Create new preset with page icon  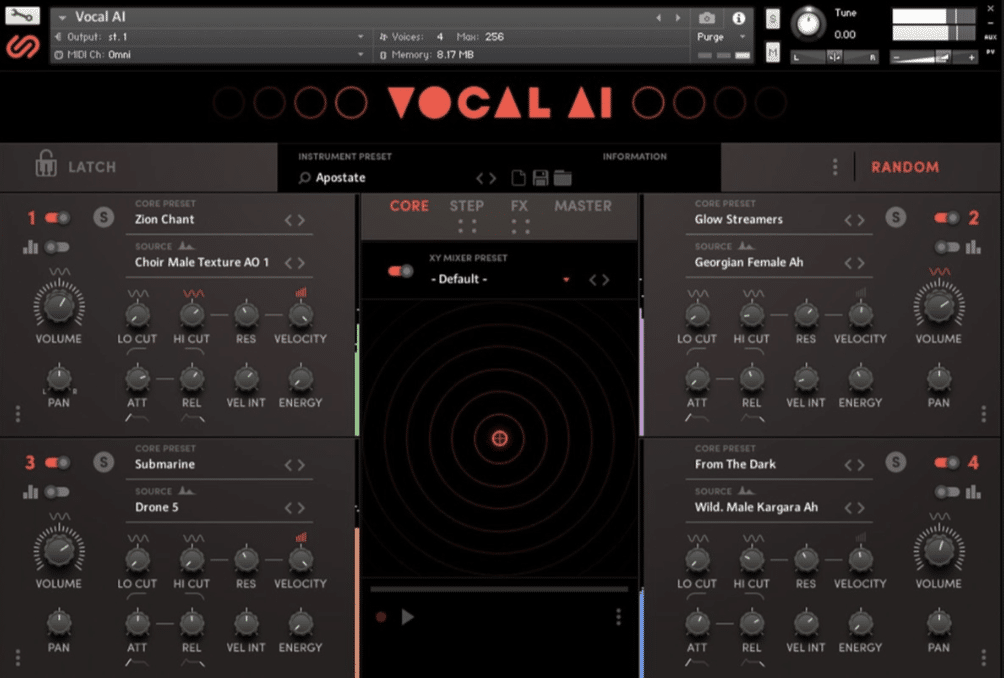coord(519,178)
